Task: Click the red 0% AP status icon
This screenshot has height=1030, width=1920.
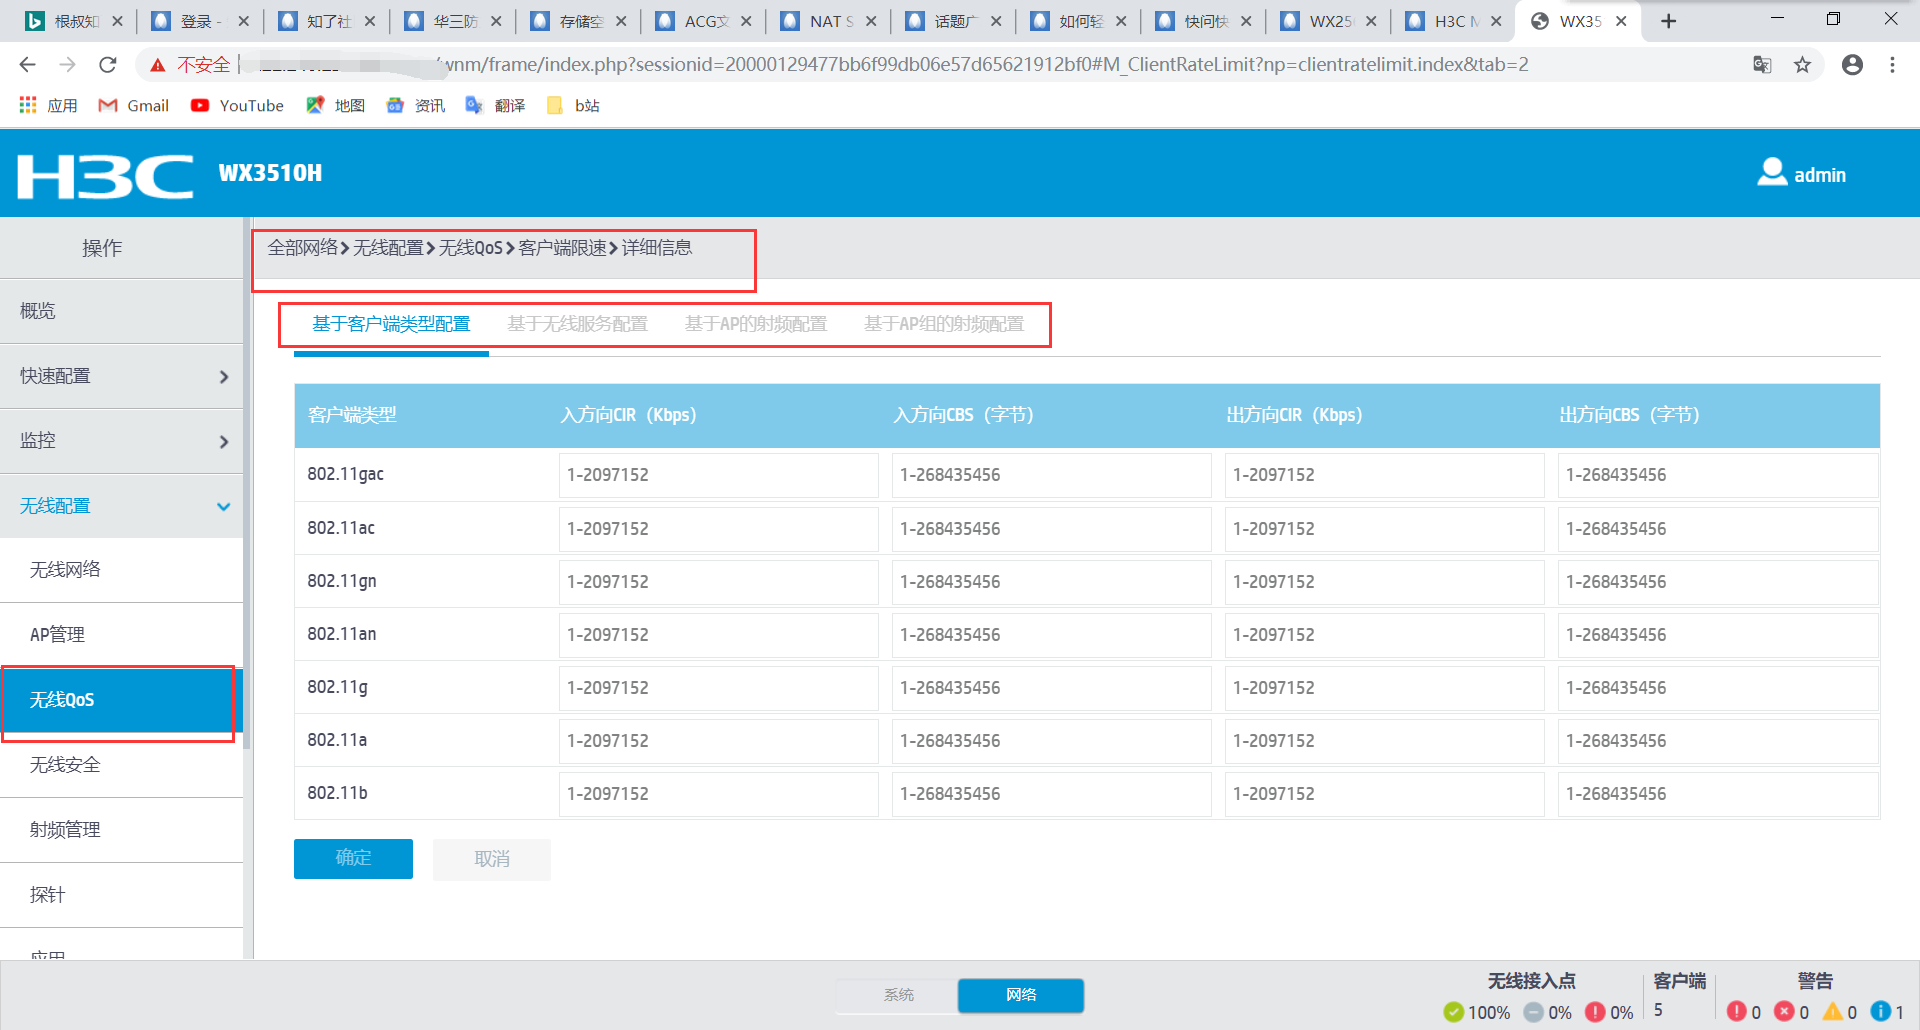Action: [x=1595, y=1012]
